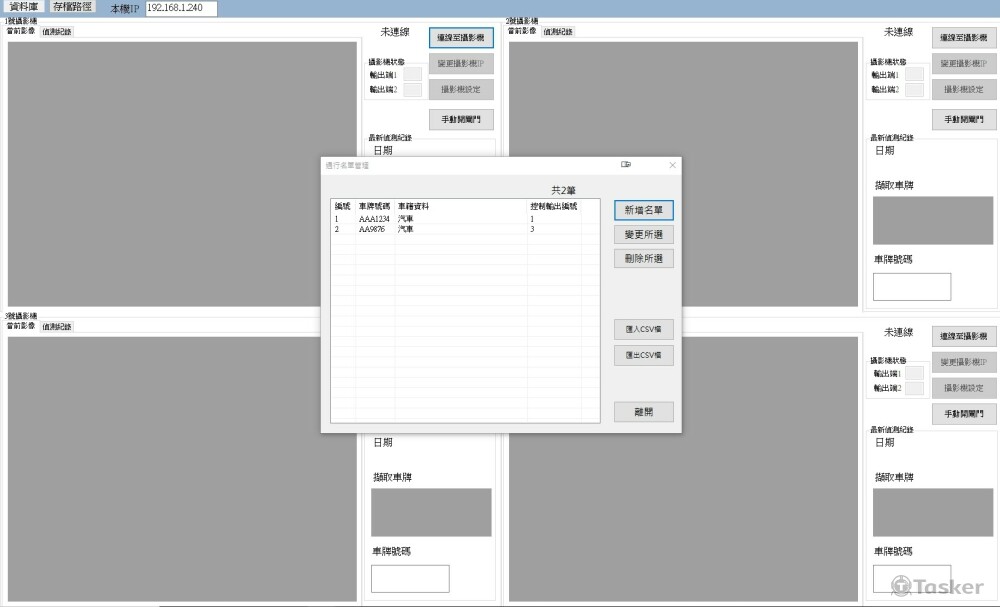The width and height of the screenshot is (1000, 607).
Task: Export the list with 匯出CSV檔
Action: click(x=643, y=355)
